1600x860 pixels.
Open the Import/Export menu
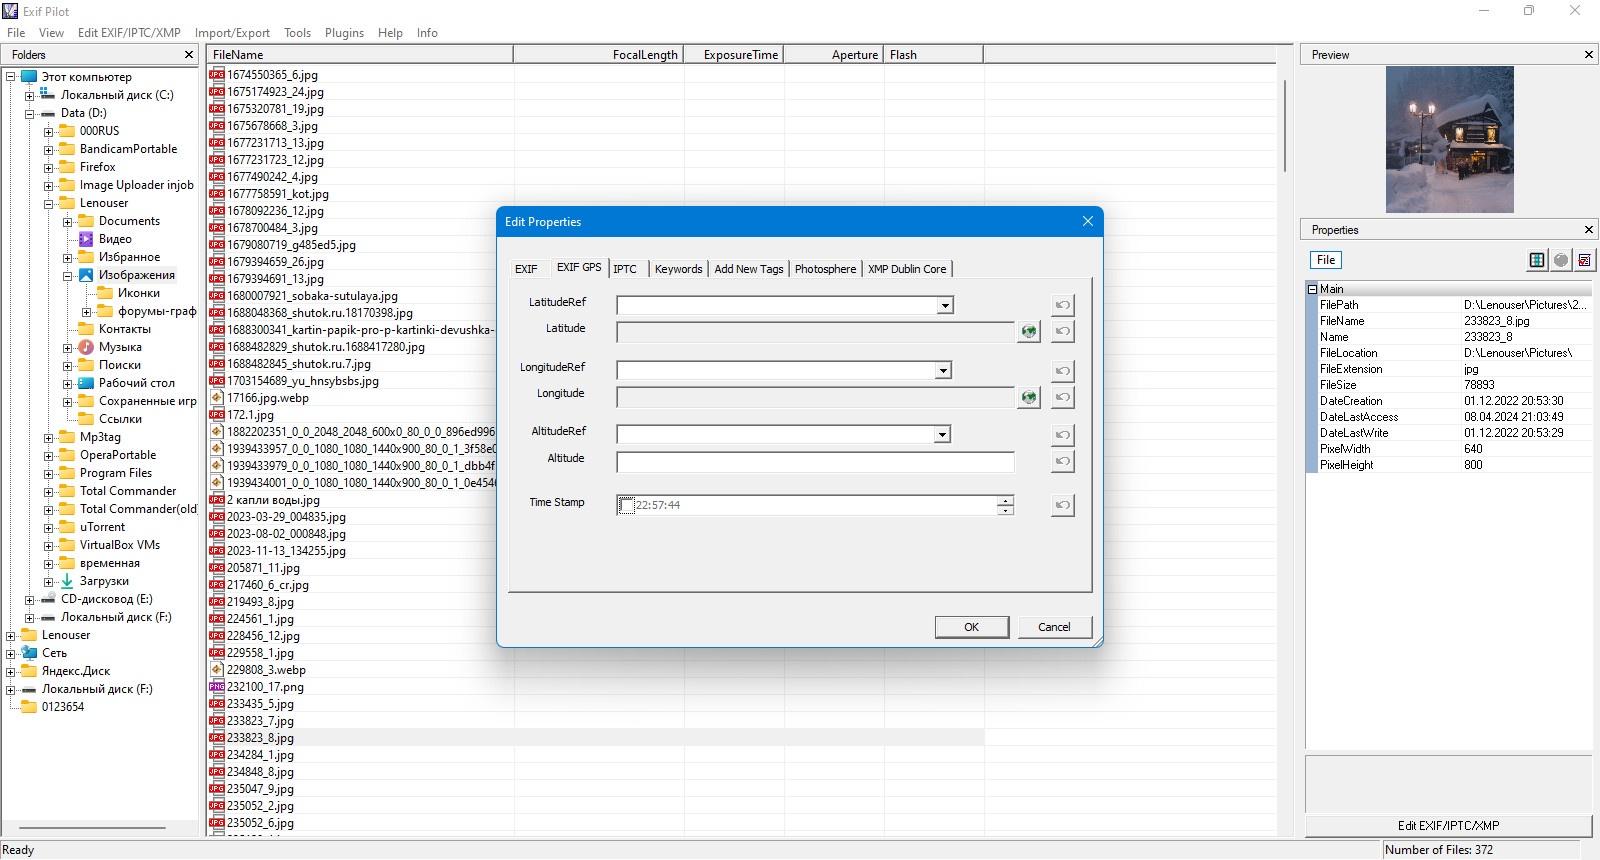(x=232, y=32)
